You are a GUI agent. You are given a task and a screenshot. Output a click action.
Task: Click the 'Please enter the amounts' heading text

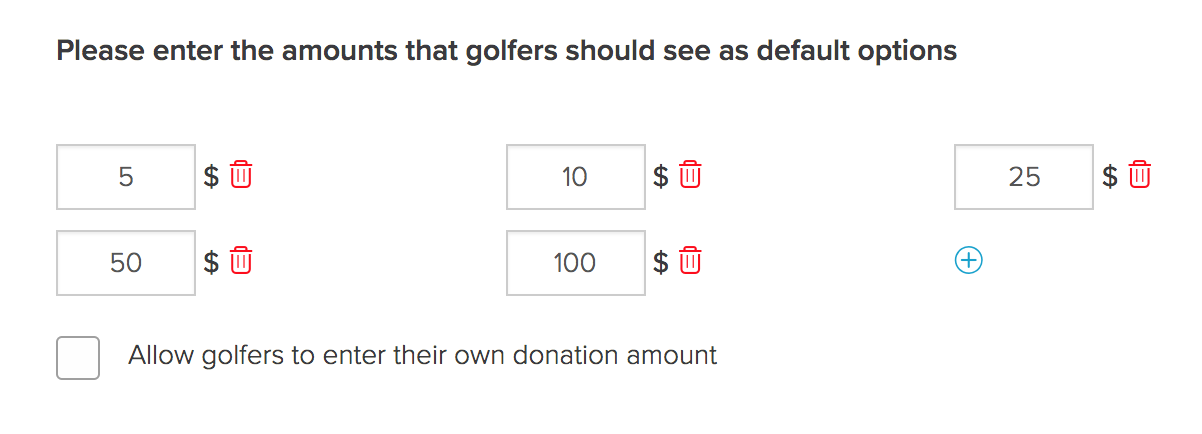click(x=506, y=51)
